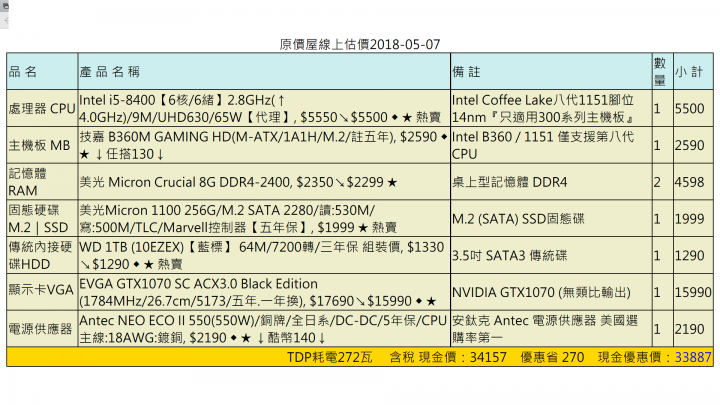Click the 15990 subtotal cell

pyautogui.click(x=693, y=292)
